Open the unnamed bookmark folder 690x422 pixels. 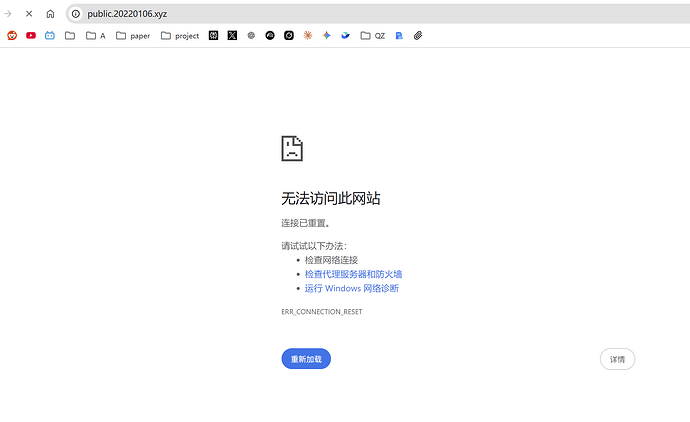[x=70, y=36]
